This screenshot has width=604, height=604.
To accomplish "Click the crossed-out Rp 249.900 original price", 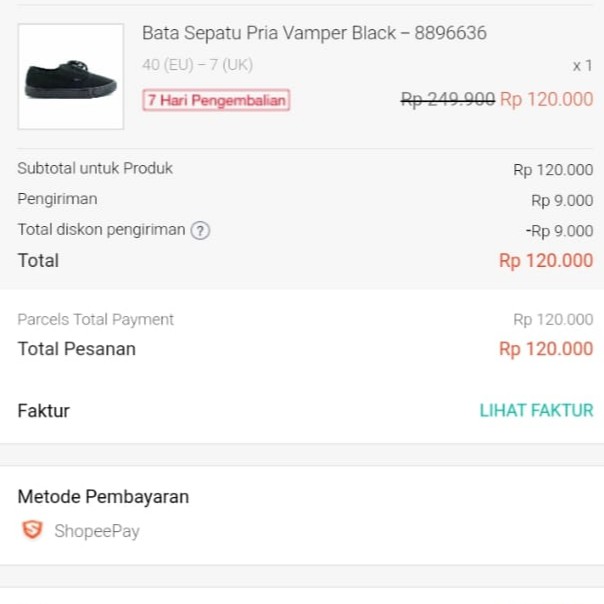I will (x=447, y=99).
